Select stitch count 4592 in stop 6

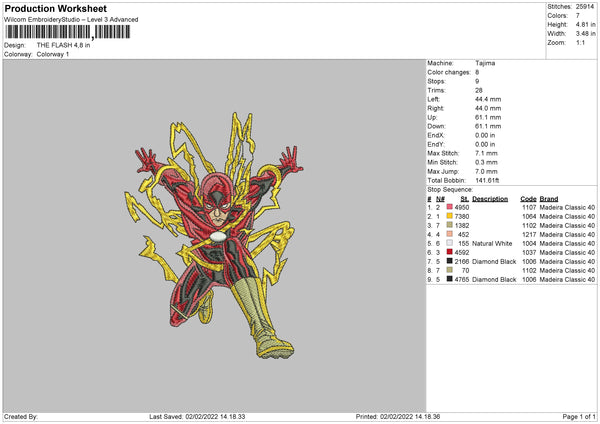coord(462,253)
